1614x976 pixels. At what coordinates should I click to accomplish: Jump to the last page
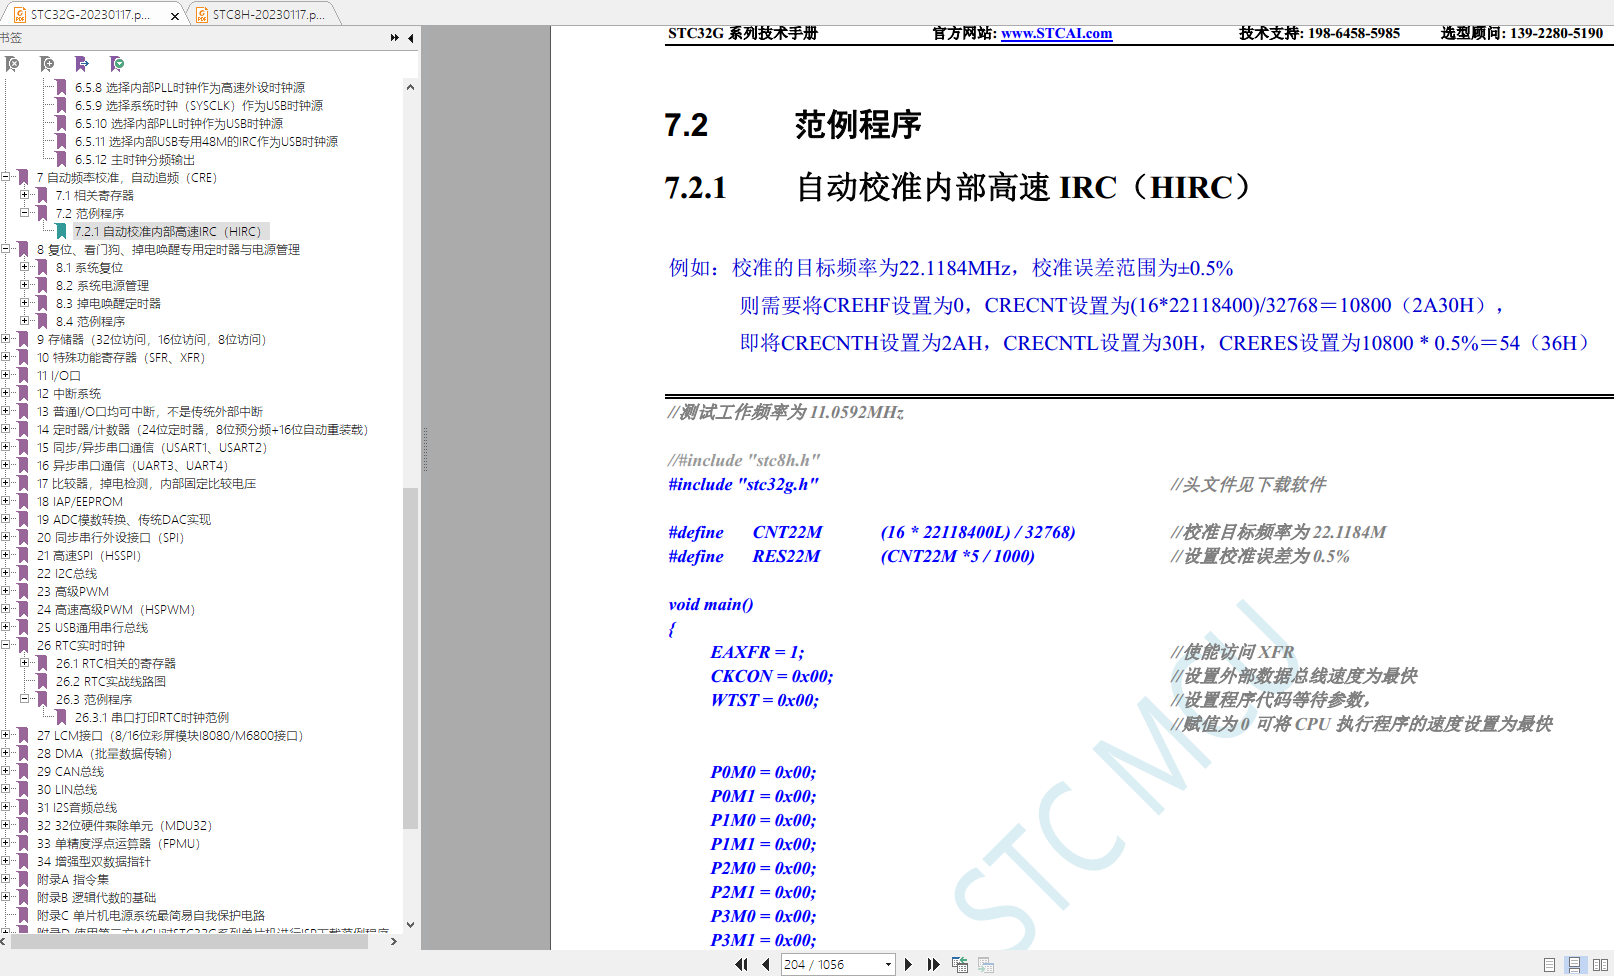(x=934, y=964)
